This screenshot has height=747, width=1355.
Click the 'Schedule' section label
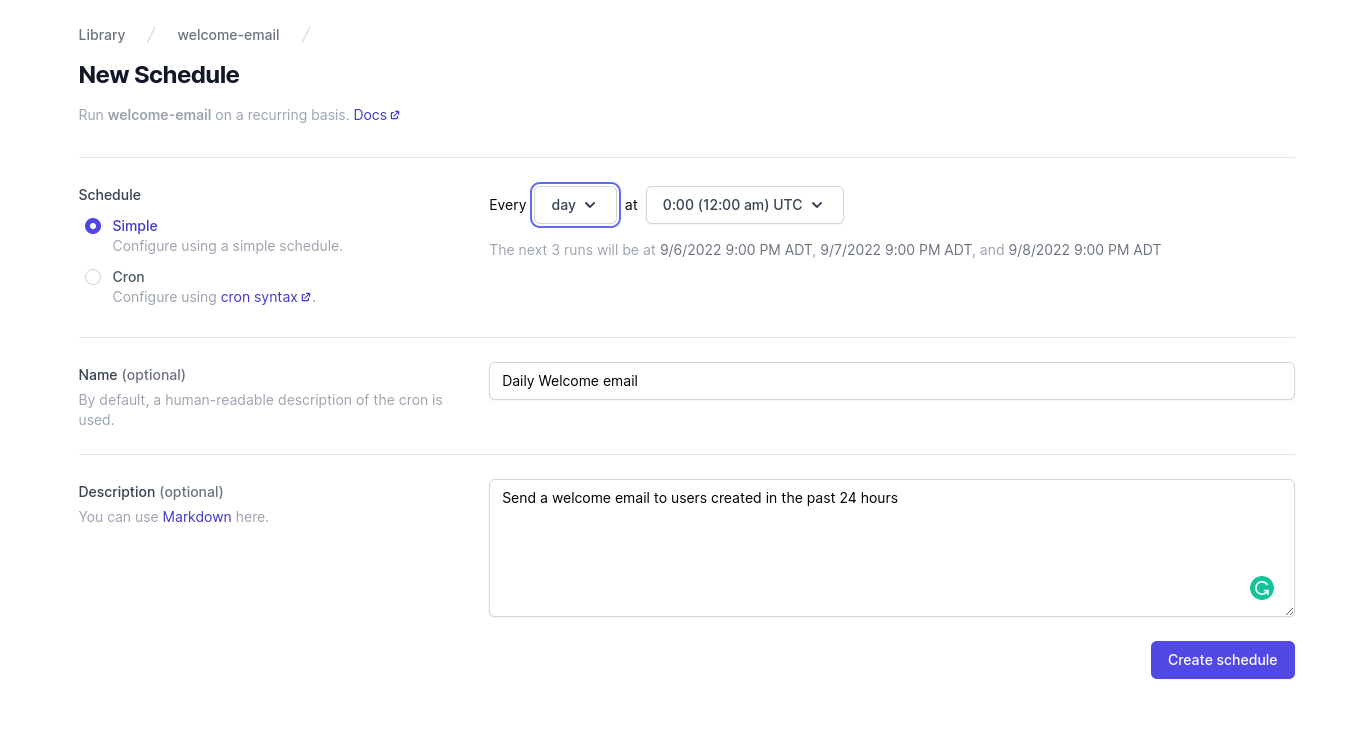pyautogui.click(x=110, y=195)
